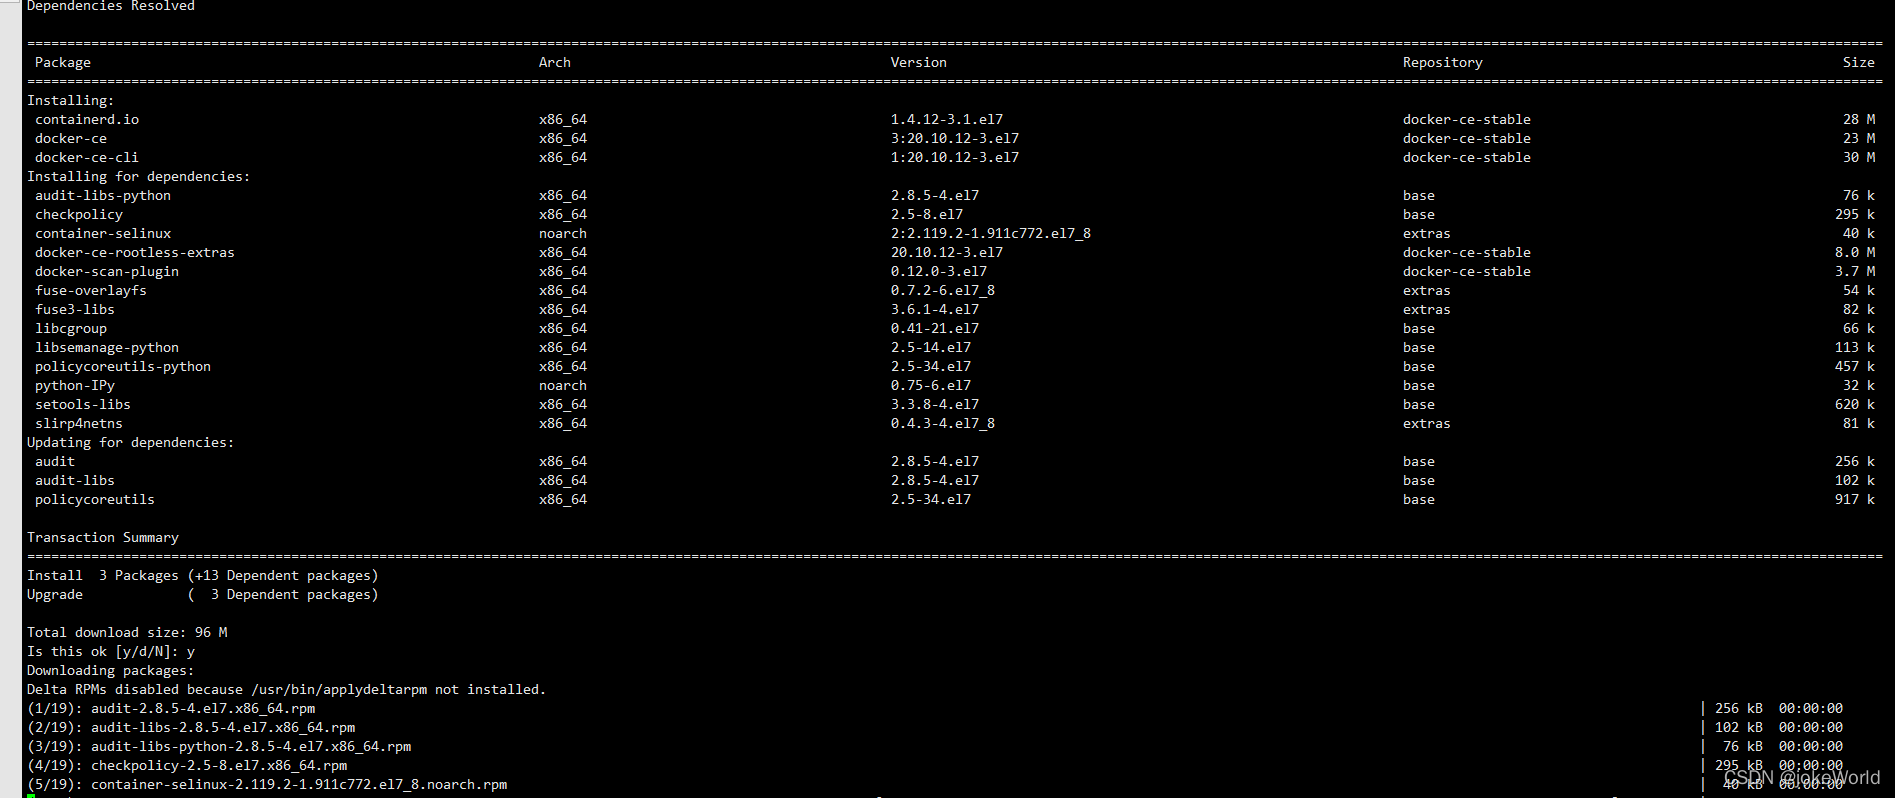1896x798 pixels.
Task: Select size 28 M of containerd.io
Action: click(x=1859, y=119)
